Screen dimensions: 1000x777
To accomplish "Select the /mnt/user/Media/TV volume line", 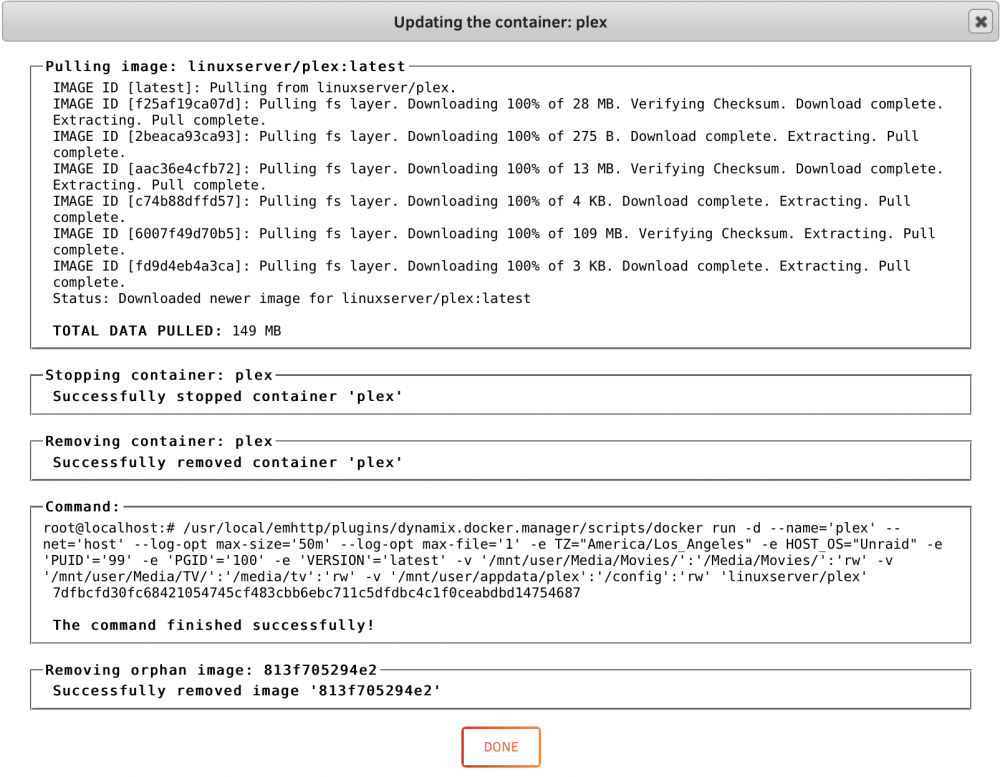I will click(455, 577).
